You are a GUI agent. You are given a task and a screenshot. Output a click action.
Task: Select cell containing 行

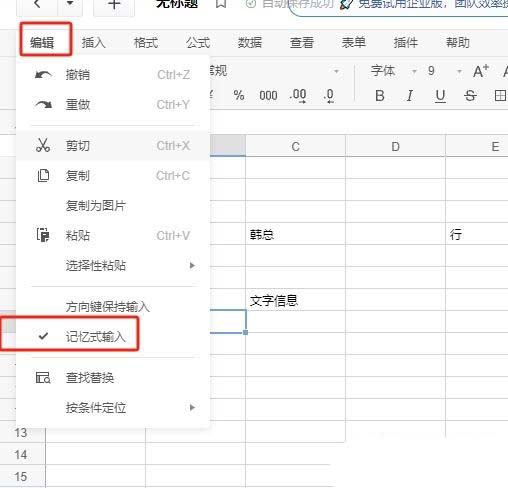tap(477, 233)
